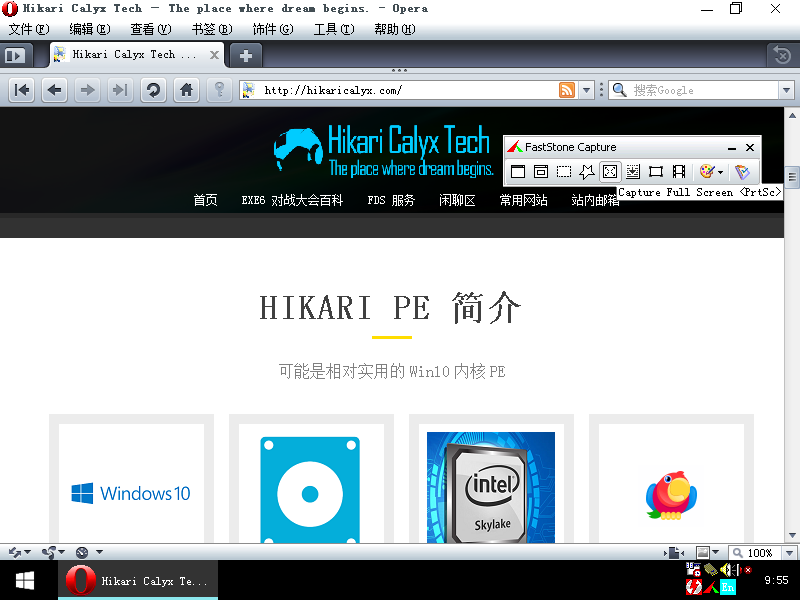Select Capture Fixed Region tool
The width and height of the screenshot is (800, 600).
point(656,171)
